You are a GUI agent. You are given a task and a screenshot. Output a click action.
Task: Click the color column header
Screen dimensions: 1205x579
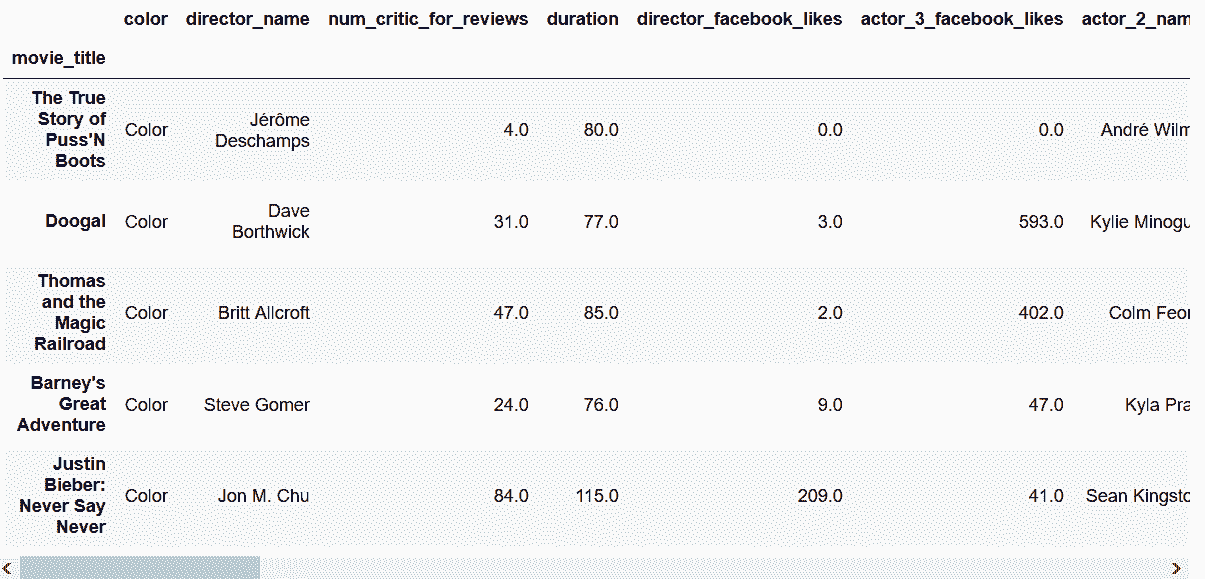pos(146,19)
